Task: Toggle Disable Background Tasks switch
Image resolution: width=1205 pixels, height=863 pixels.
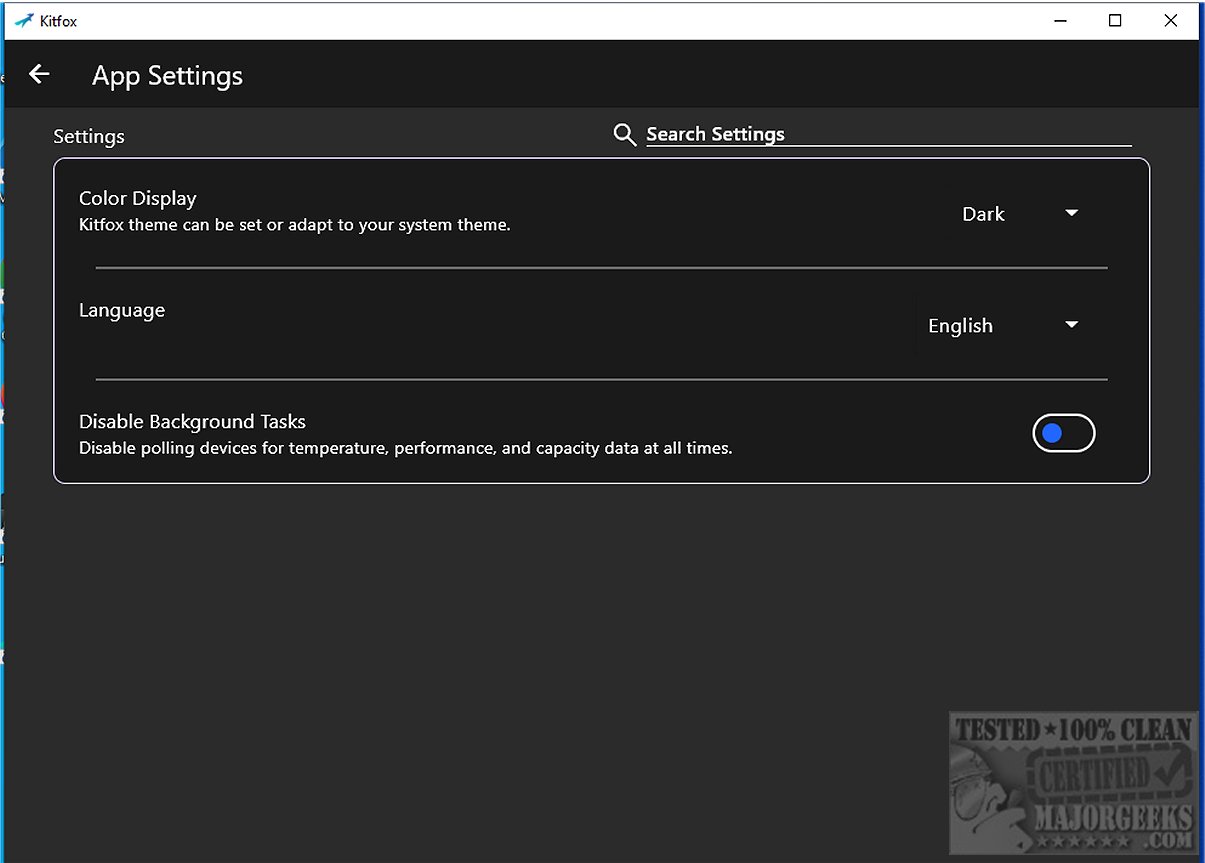Action: [1063, 433]
